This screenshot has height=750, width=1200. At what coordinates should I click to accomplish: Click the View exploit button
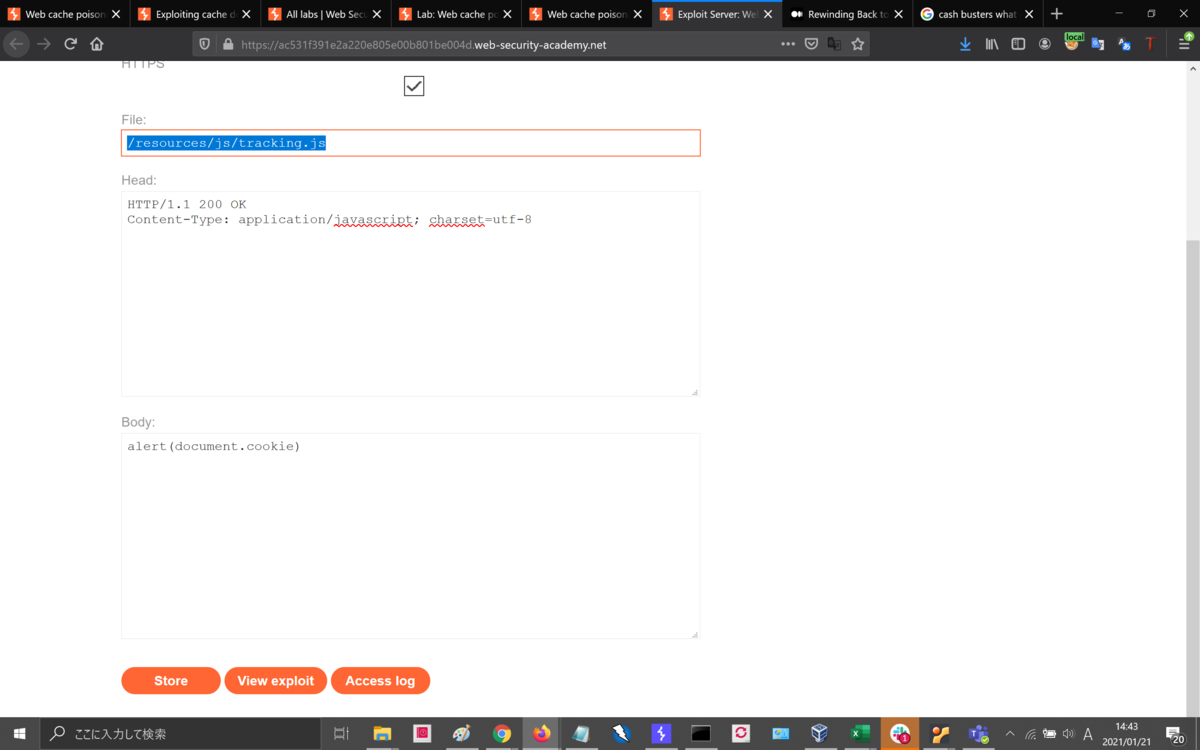(x=276, y=680)
